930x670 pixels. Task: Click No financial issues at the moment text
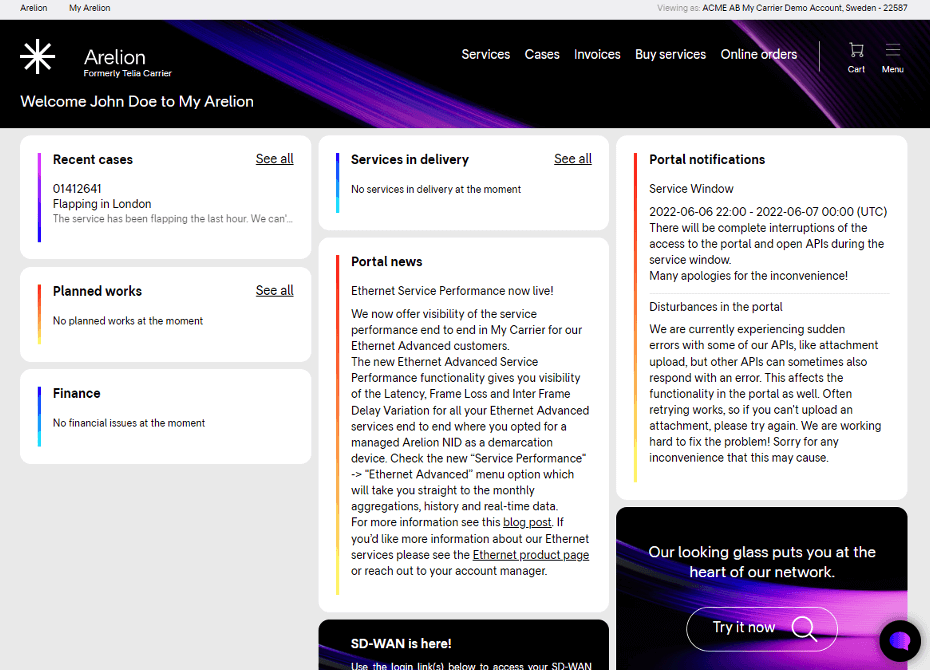tap(129, 423)
